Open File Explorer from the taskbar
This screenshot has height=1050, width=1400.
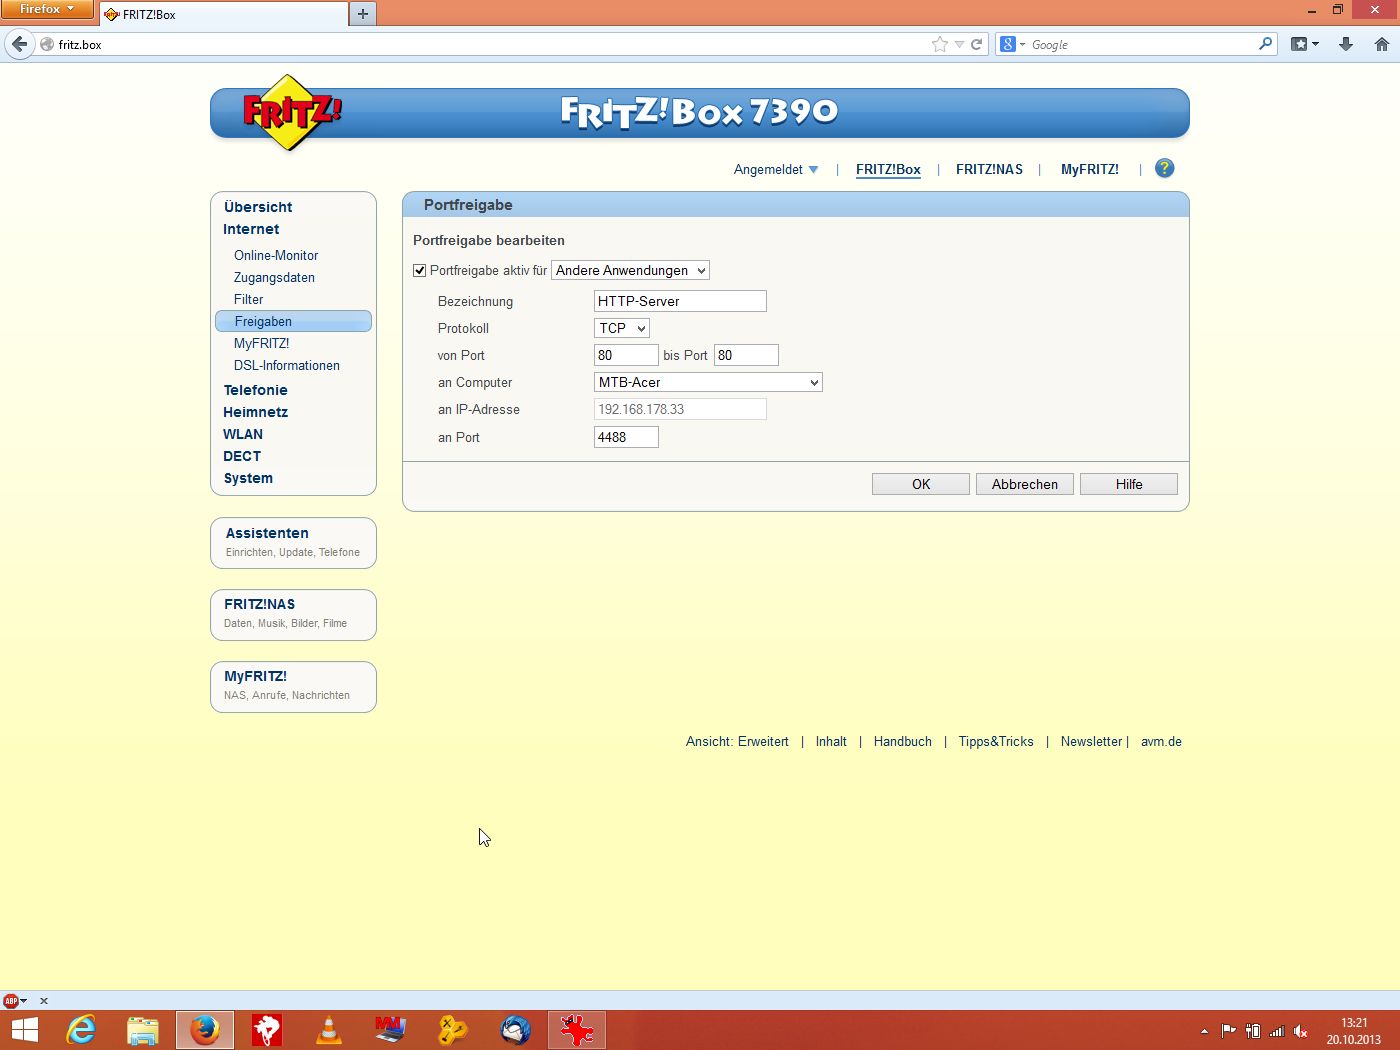(x=143, y=1030)
